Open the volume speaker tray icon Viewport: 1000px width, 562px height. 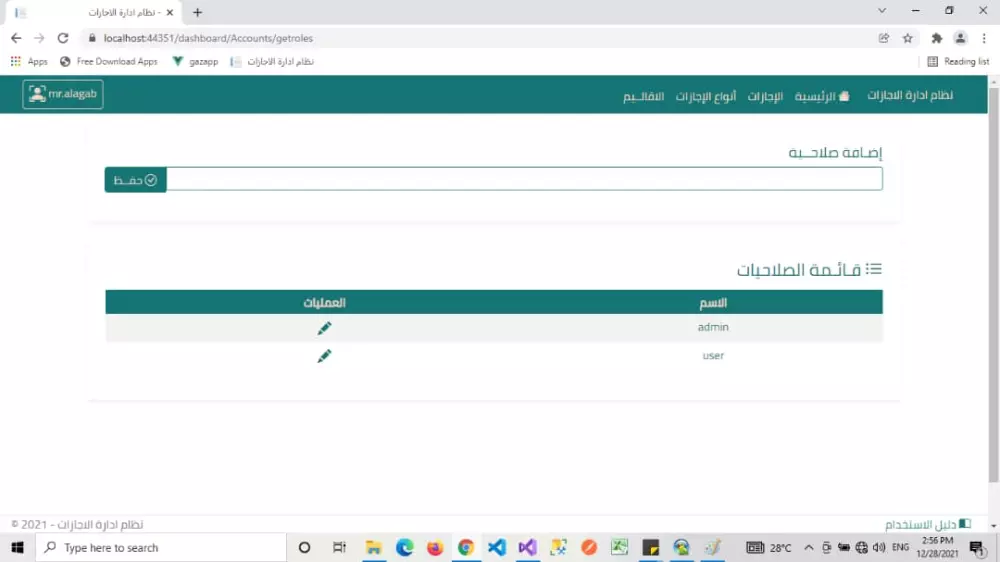click(x=879, y=547)
